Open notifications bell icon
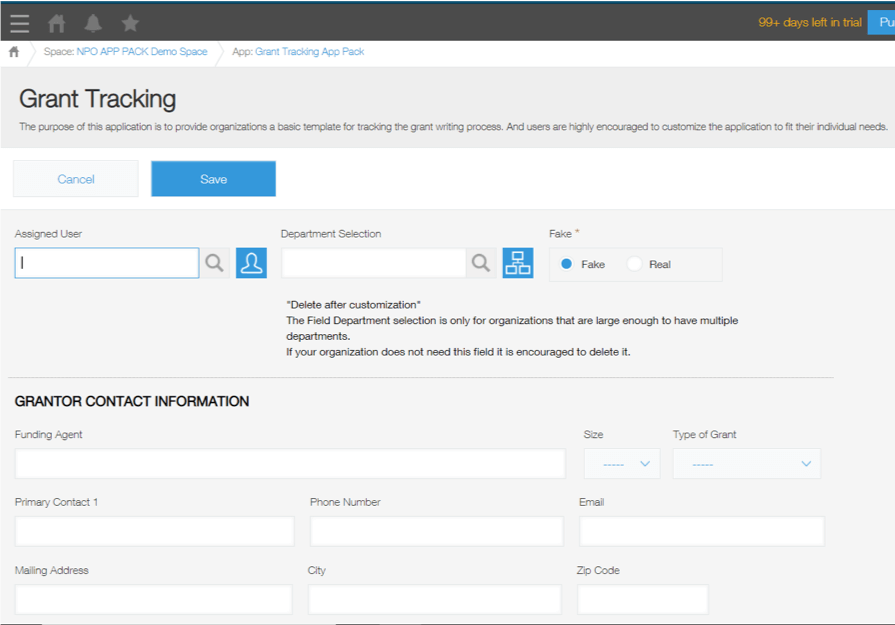The image size is (895, 625). (x=93, y=23)
